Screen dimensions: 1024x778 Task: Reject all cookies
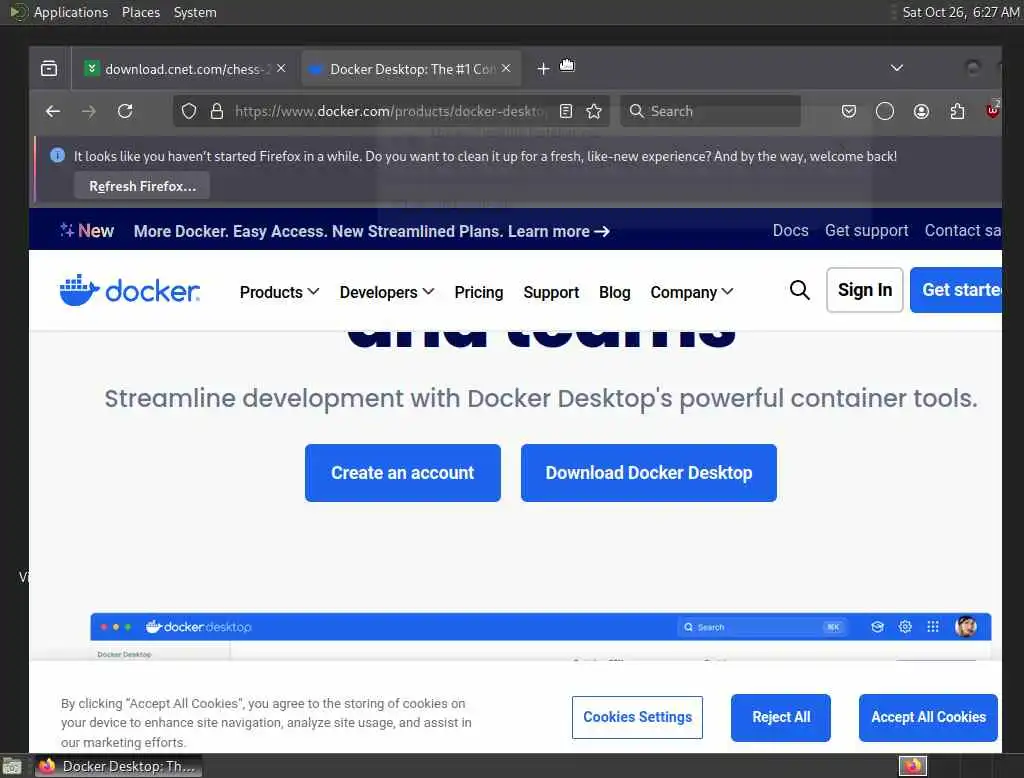tap(781, 717)
